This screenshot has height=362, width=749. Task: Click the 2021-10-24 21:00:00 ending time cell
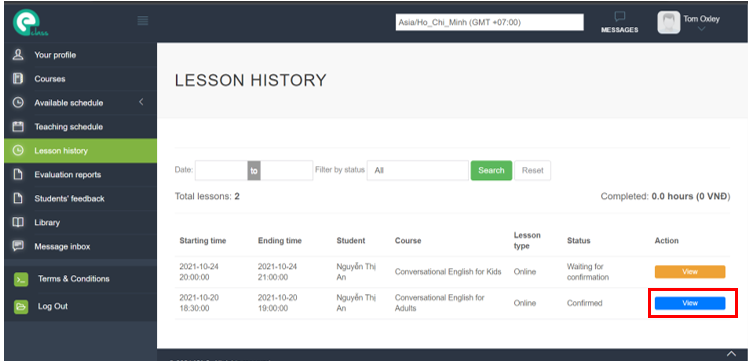(x=278, y=272)
